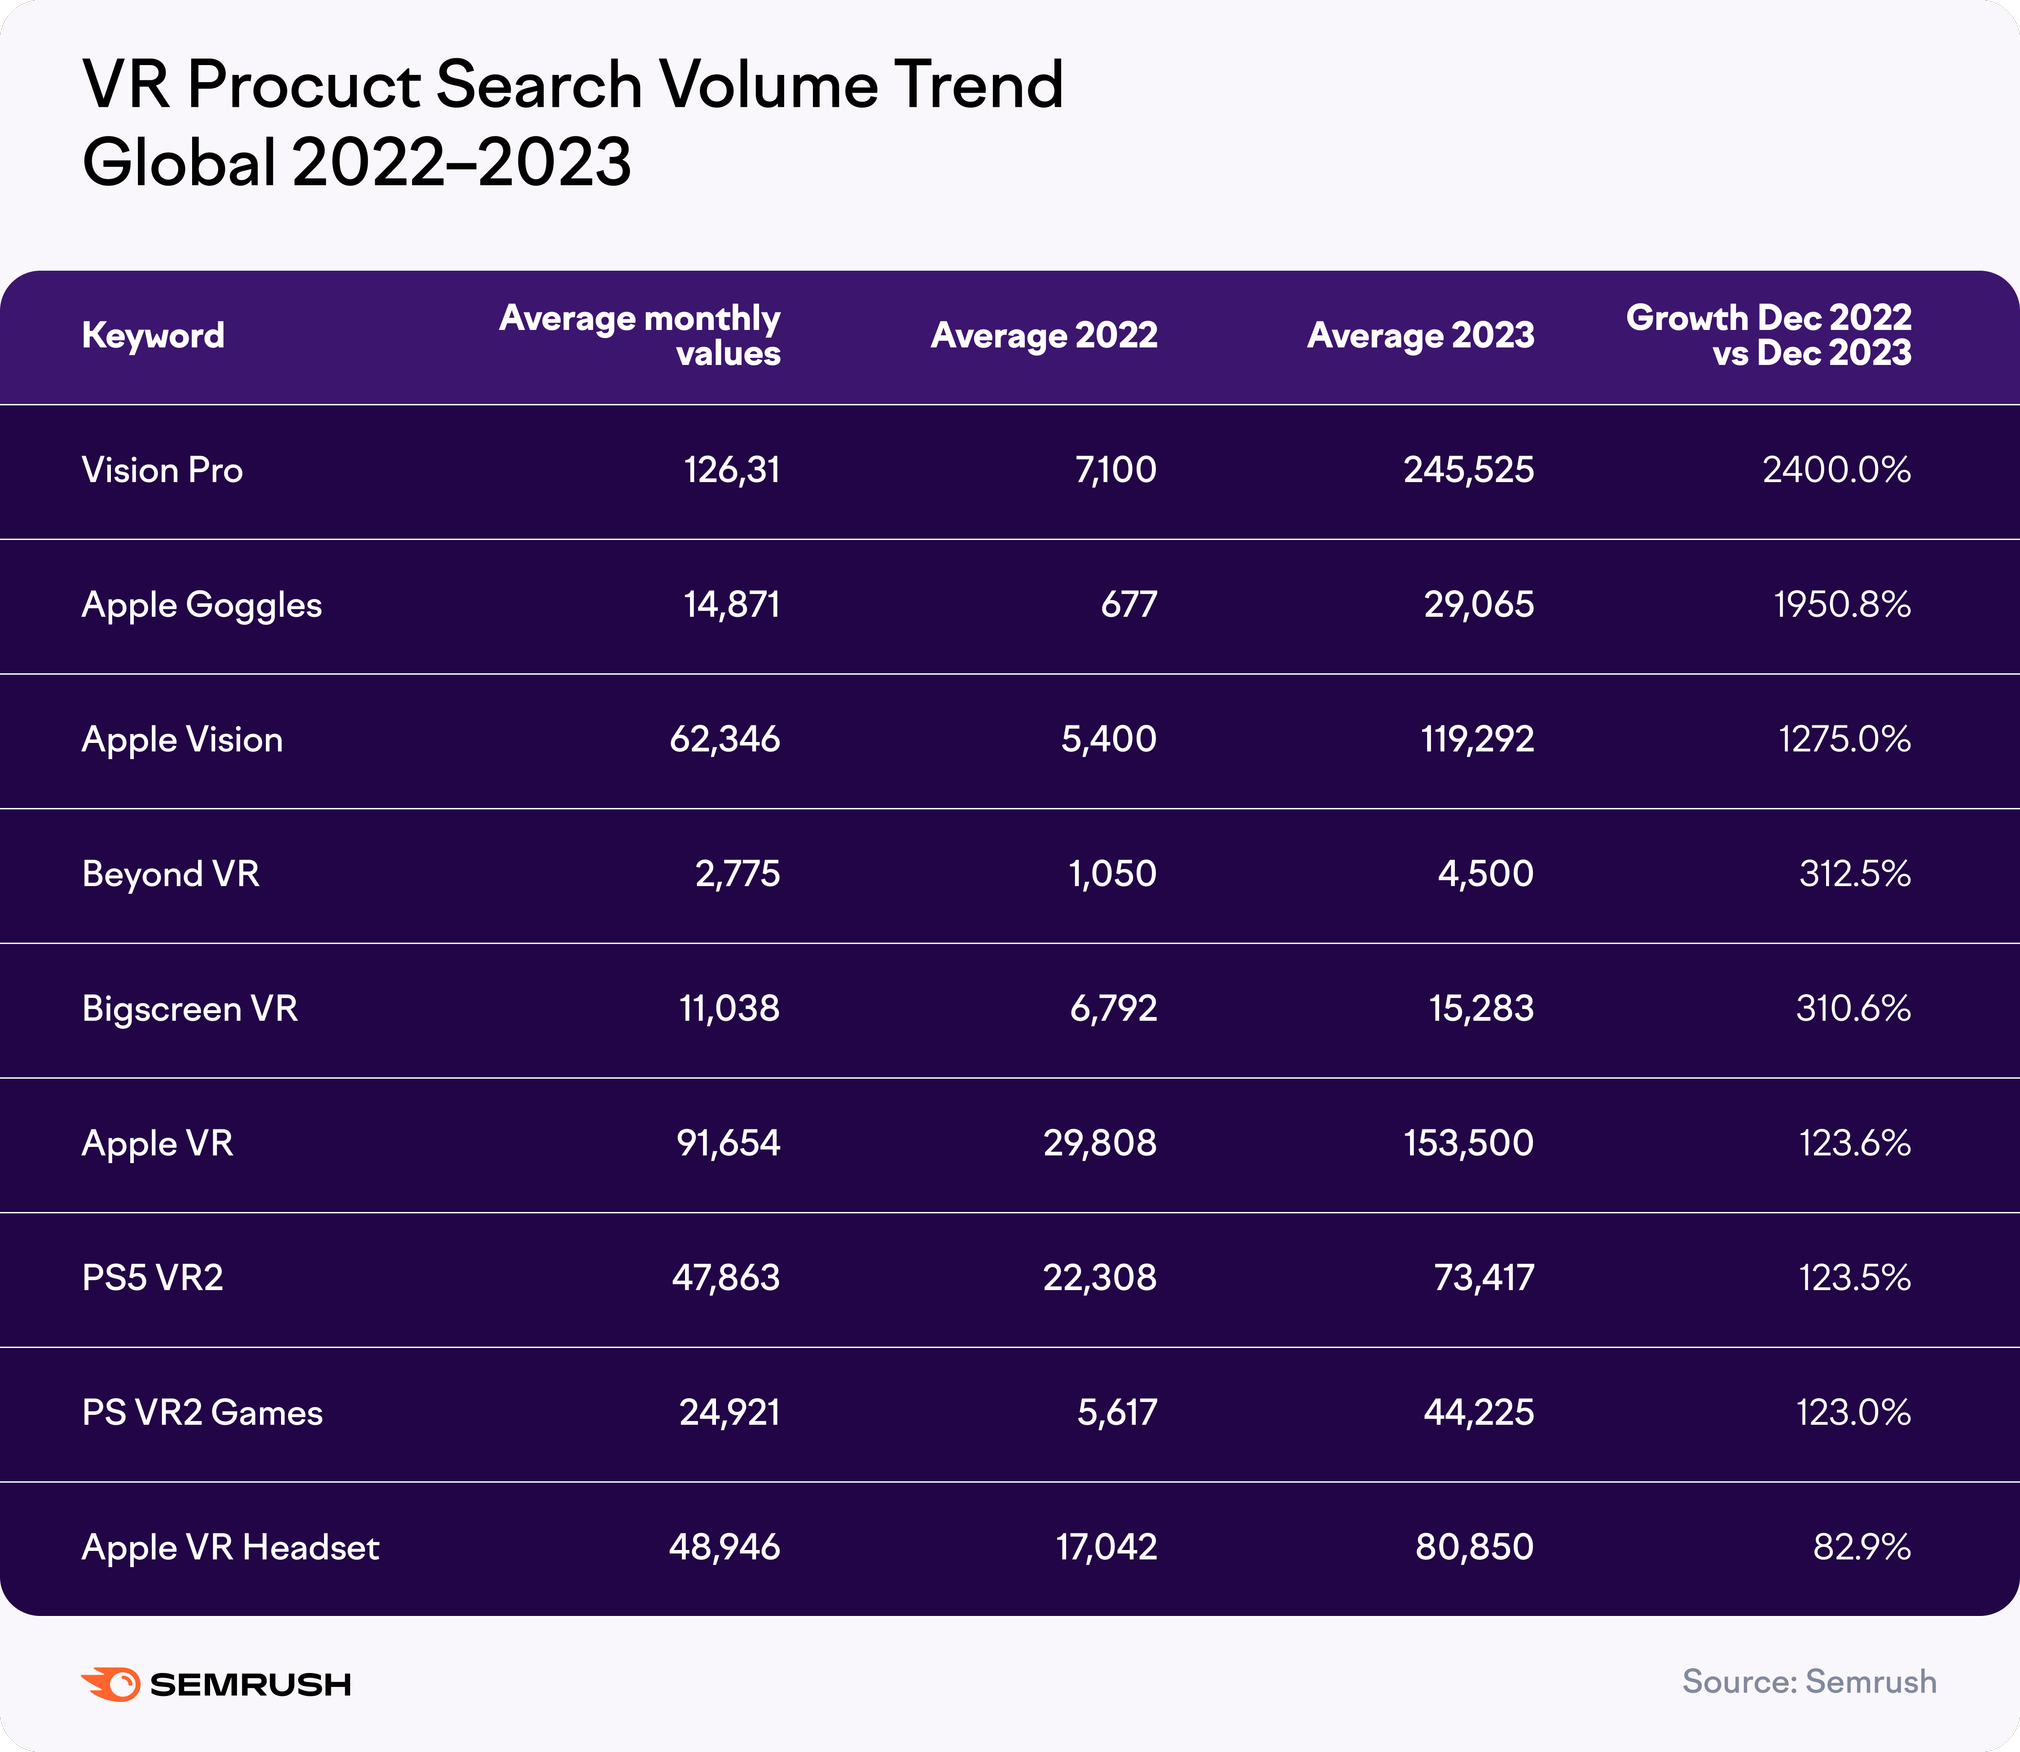
Task: Select the Apple Goggles keyword
Action: pyautogui.click(x=201, y=605)
